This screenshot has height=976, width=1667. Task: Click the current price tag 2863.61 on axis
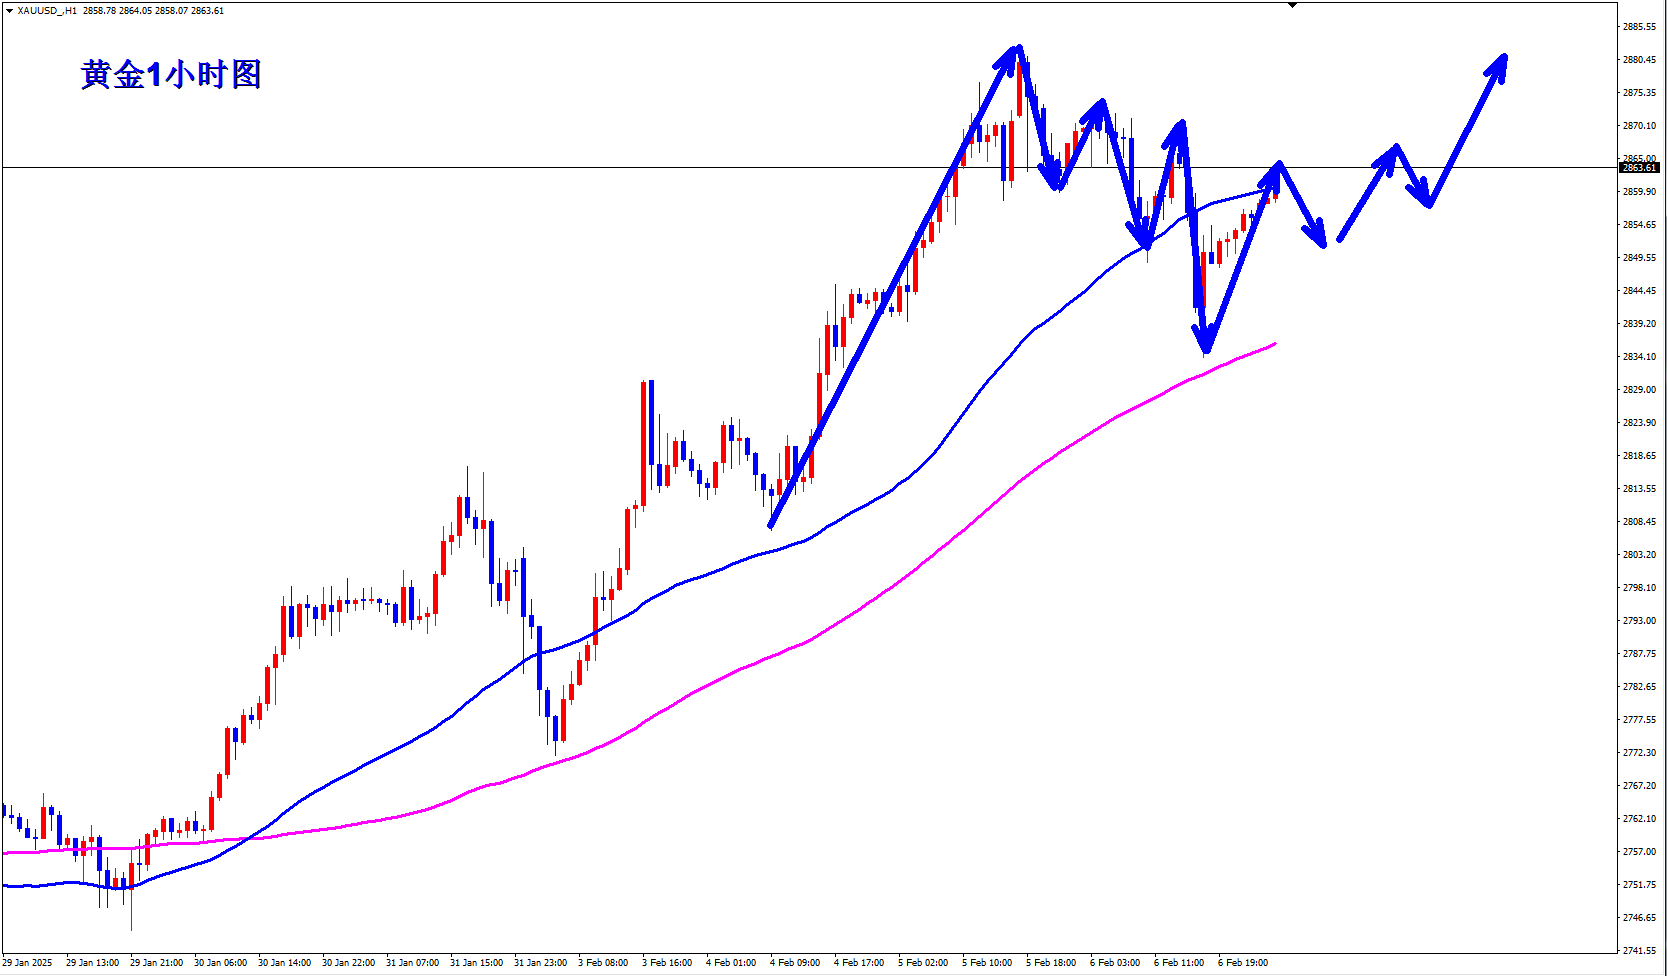tap(1639, 168)
